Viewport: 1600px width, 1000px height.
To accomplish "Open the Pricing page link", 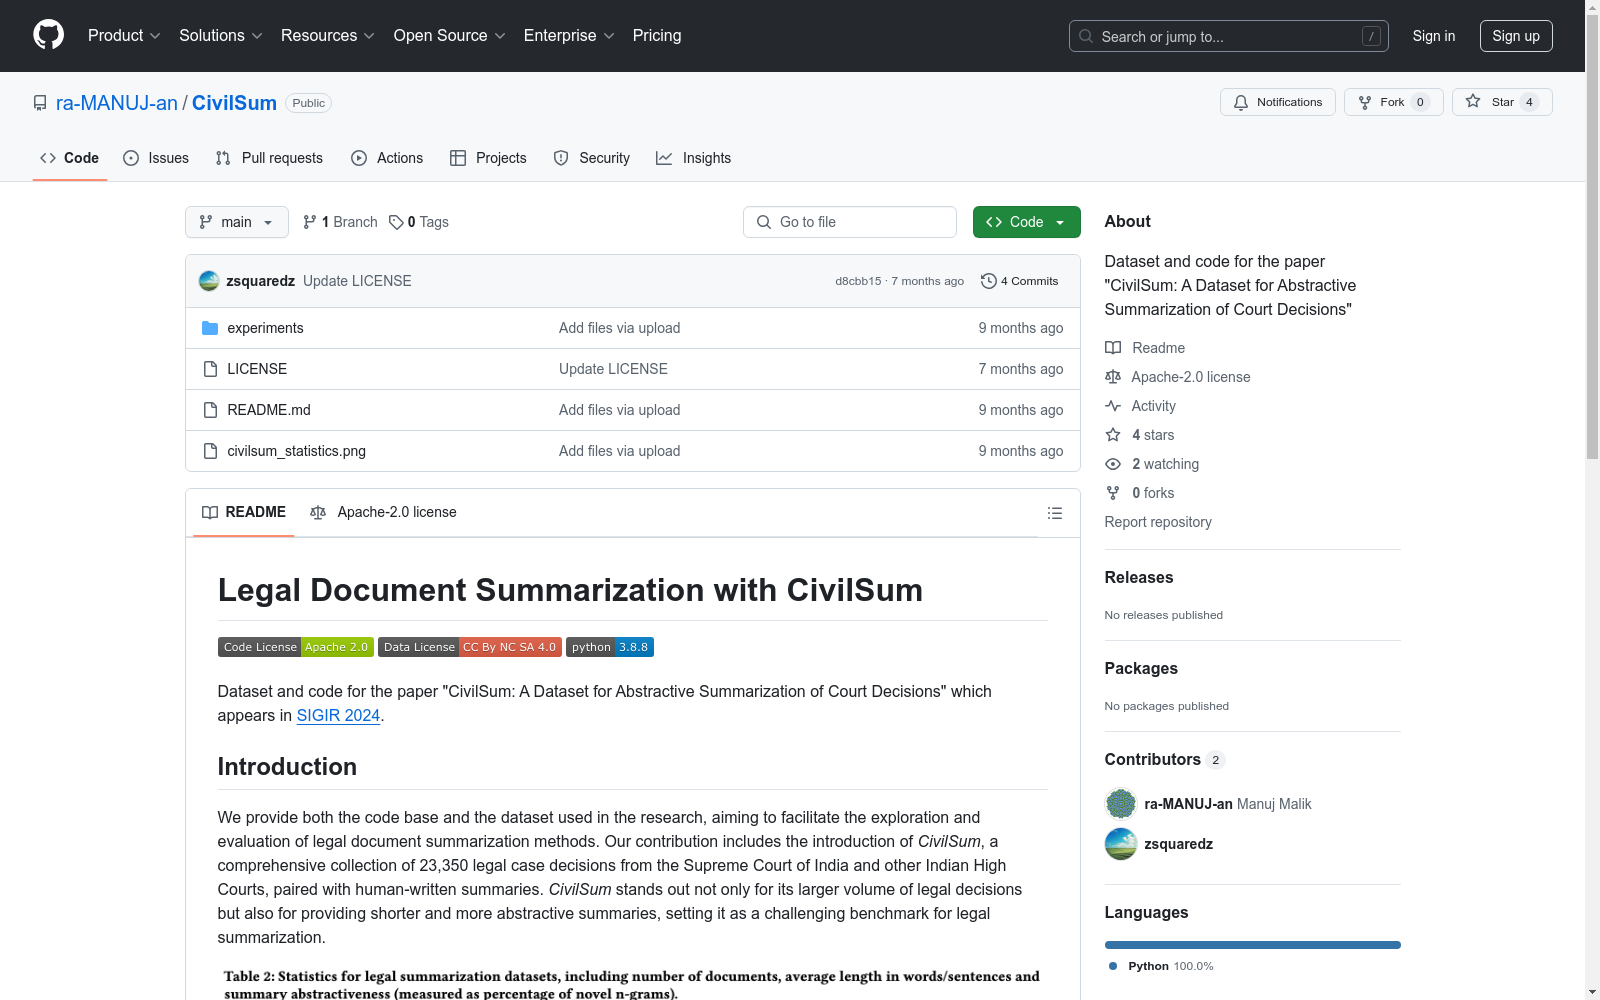I will coord(657,36).
